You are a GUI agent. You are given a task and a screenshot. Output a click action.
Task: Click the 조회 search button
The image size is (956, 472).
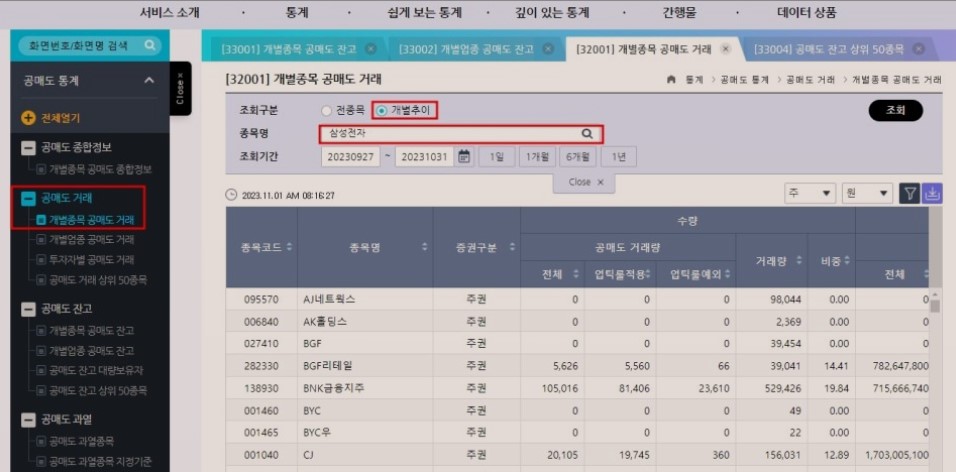[896, 110]
